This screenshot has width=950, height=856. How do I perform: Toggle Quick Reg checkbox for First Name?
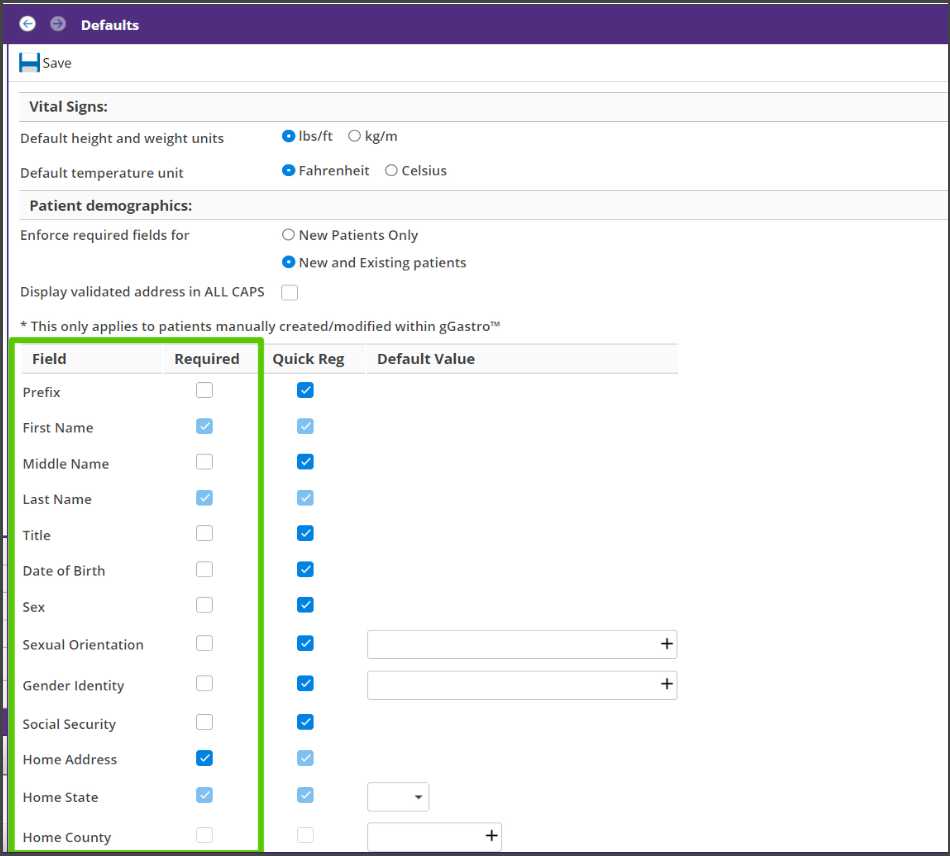tap(305, 426)
